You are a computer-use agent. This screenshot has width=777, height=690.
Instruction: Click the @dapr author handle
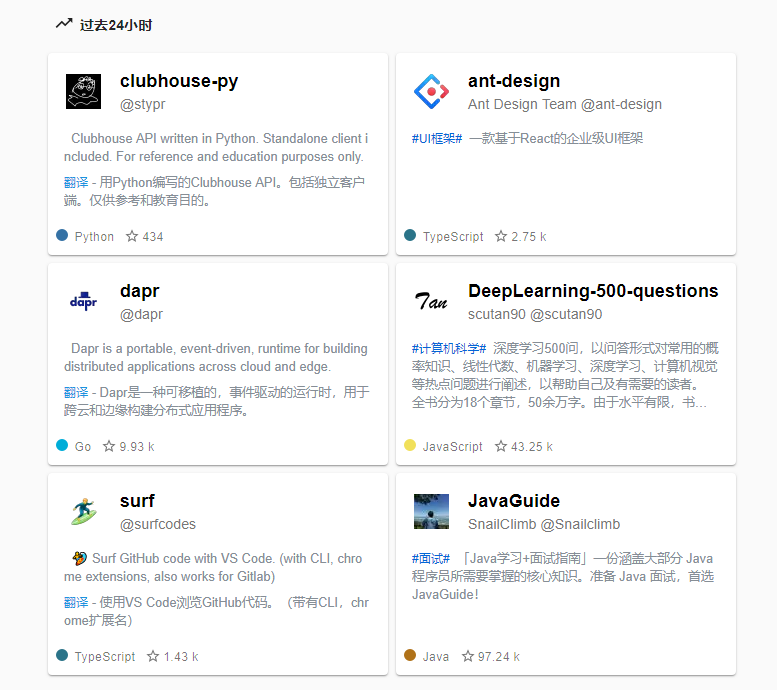pyautogui.click(x=141, y=315)
